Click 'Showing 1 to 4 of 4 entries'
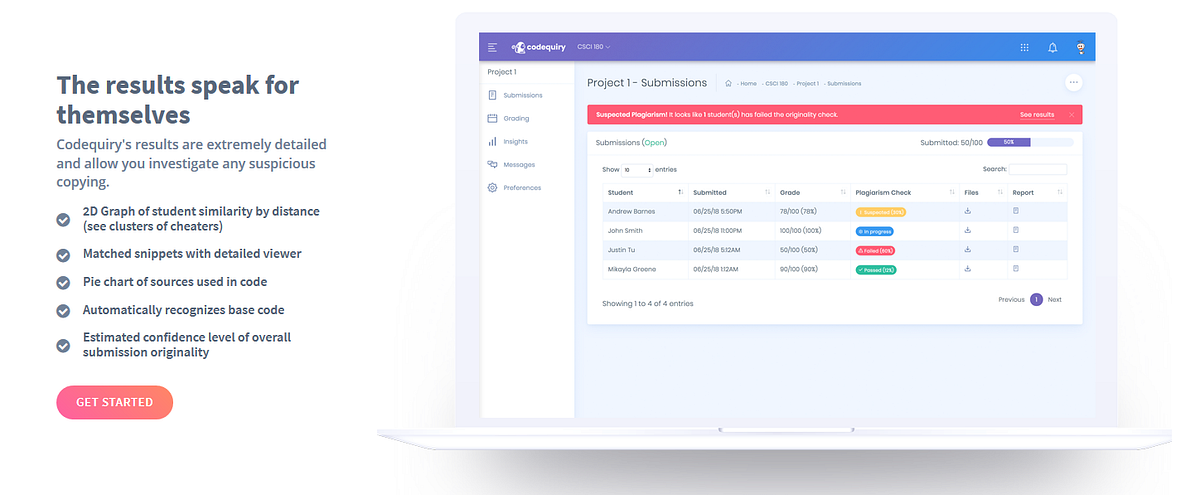This screenshot has height=495, width=1200. (x=647, y=303)
